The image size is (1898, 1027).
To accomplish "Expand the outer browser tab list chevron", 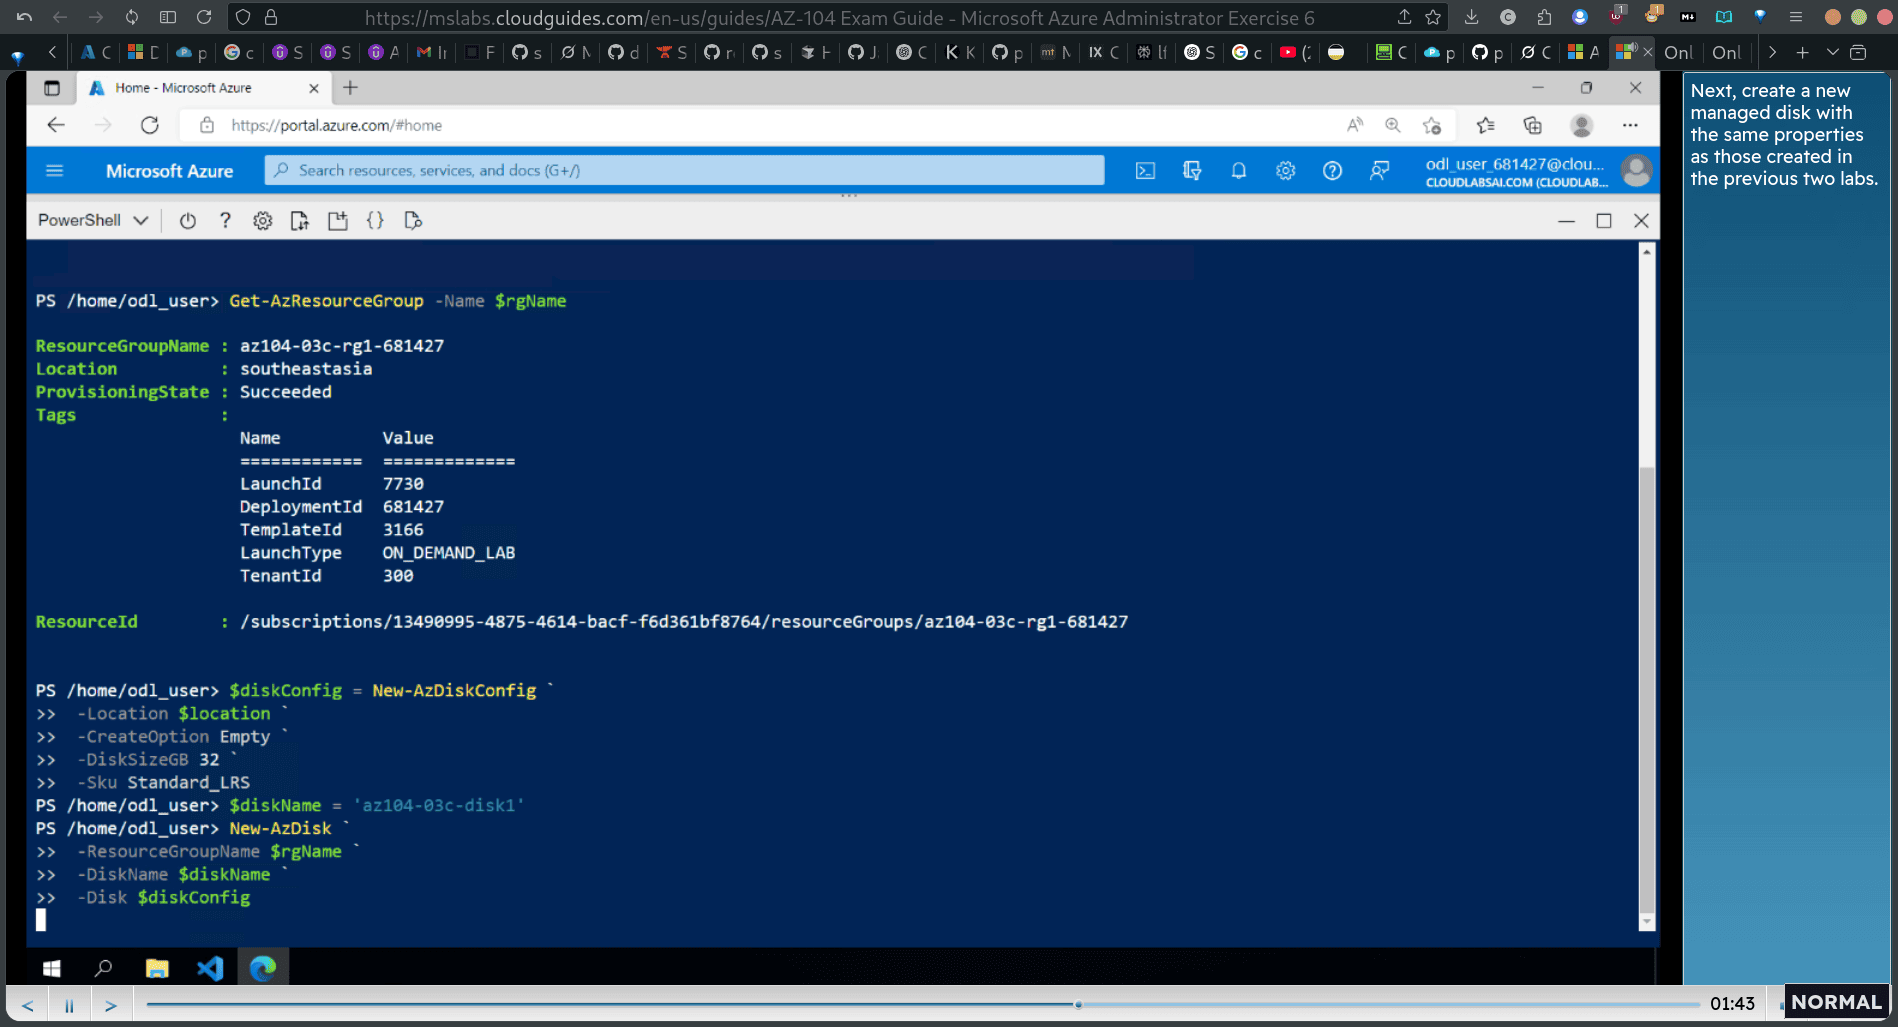I will click(1832, 52).
